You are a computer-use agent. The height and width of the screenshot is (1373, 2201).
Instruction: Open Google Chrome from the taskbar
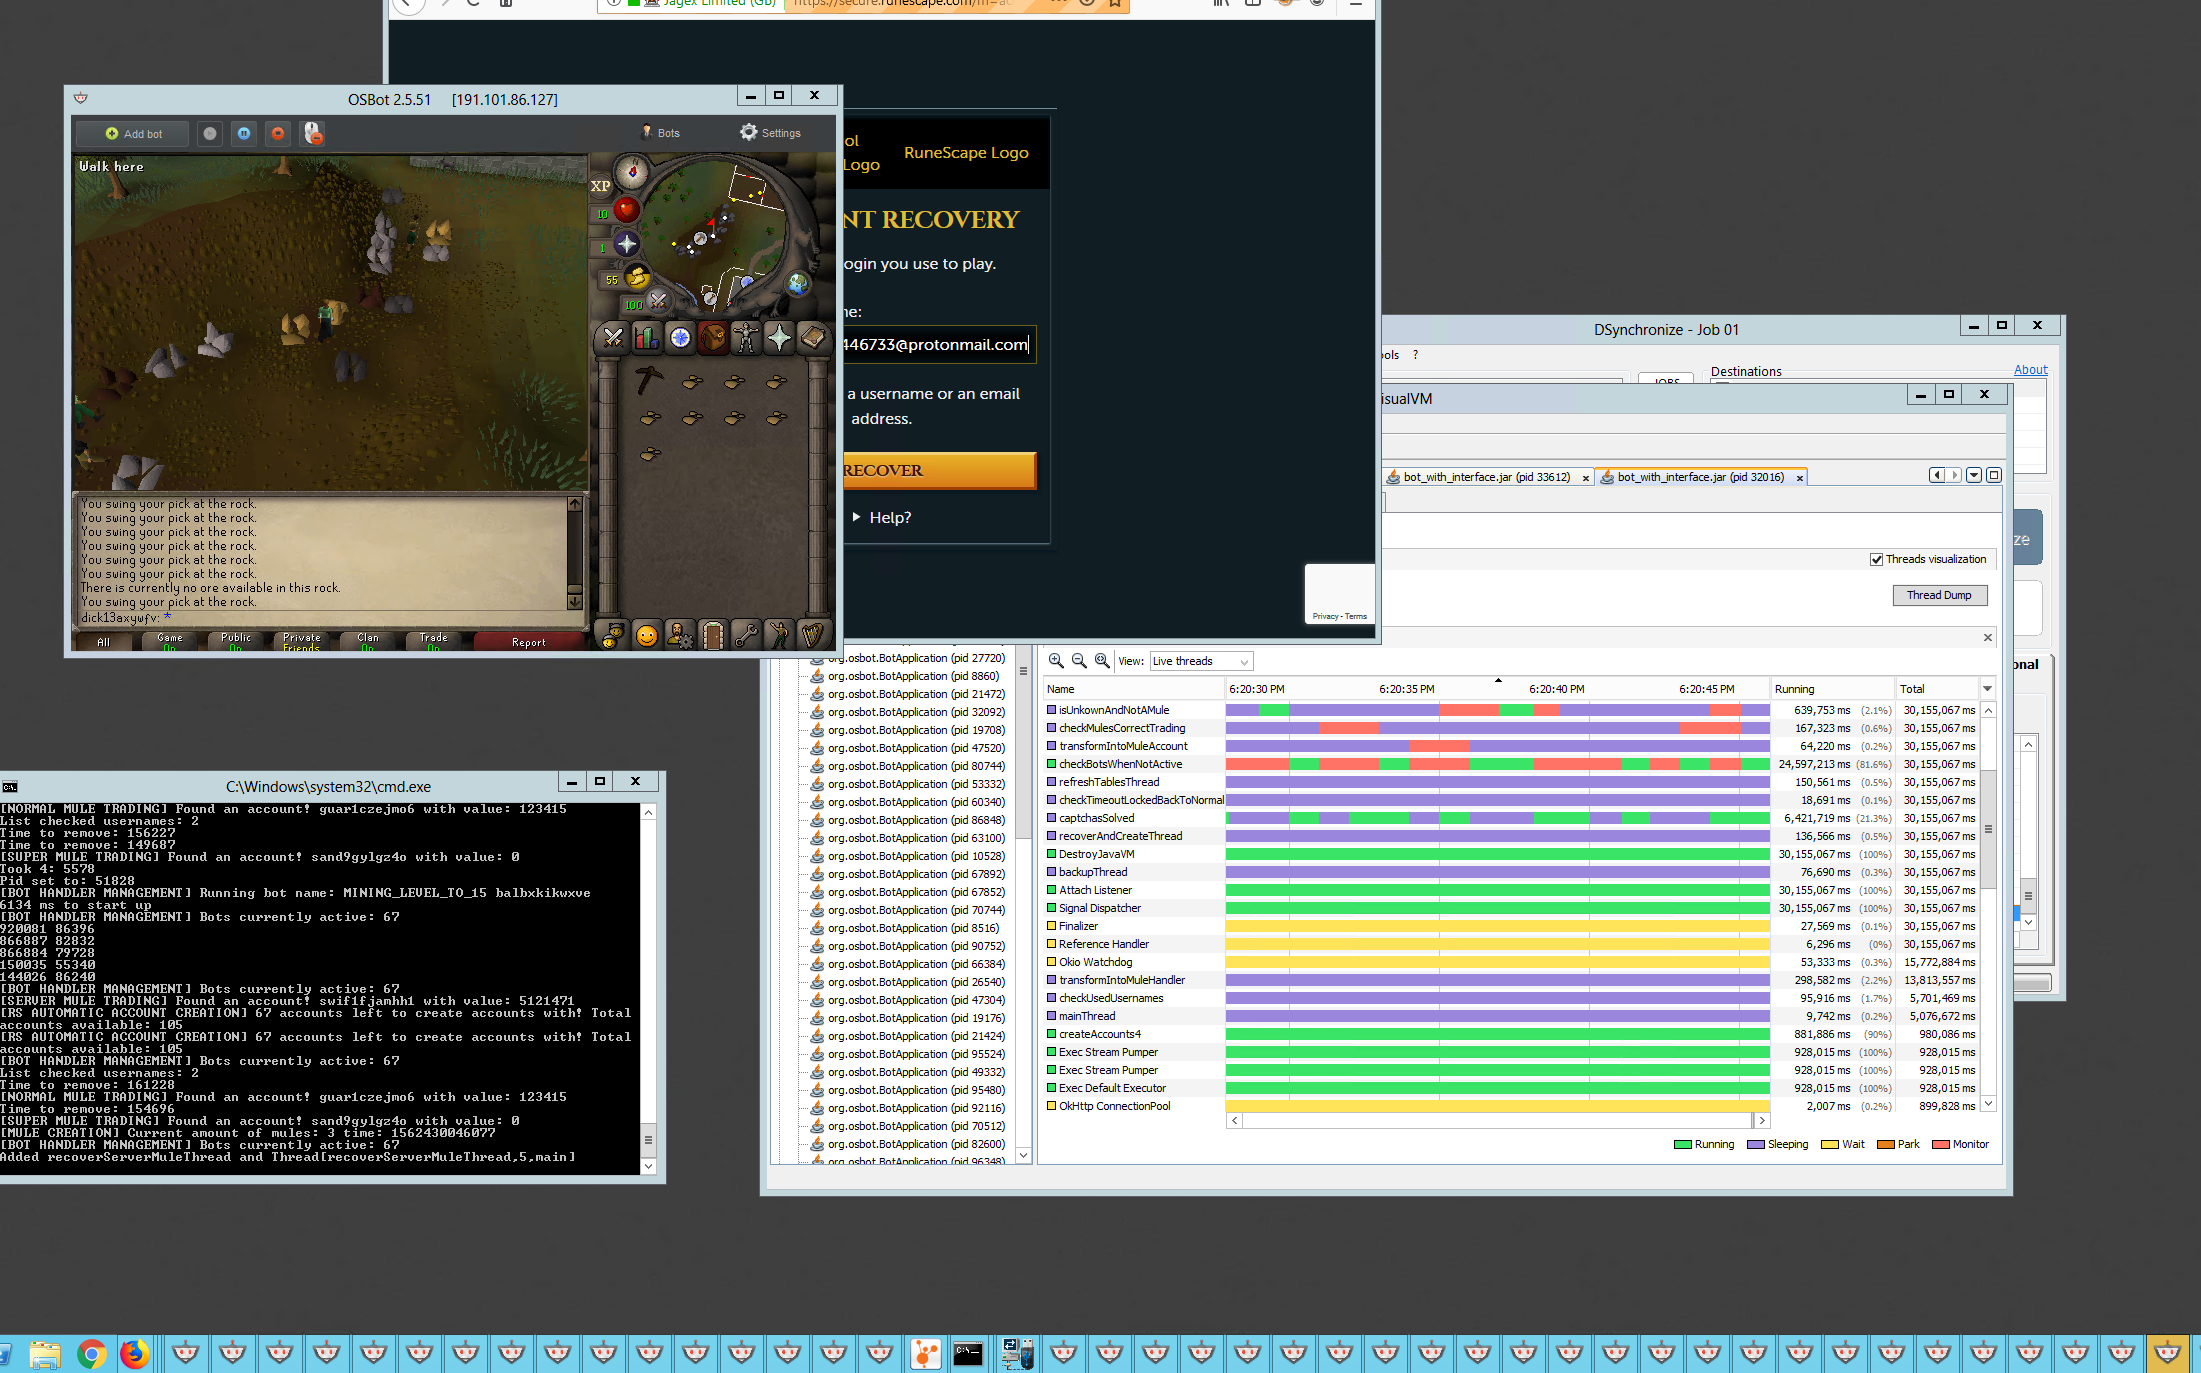[91, 1354]
